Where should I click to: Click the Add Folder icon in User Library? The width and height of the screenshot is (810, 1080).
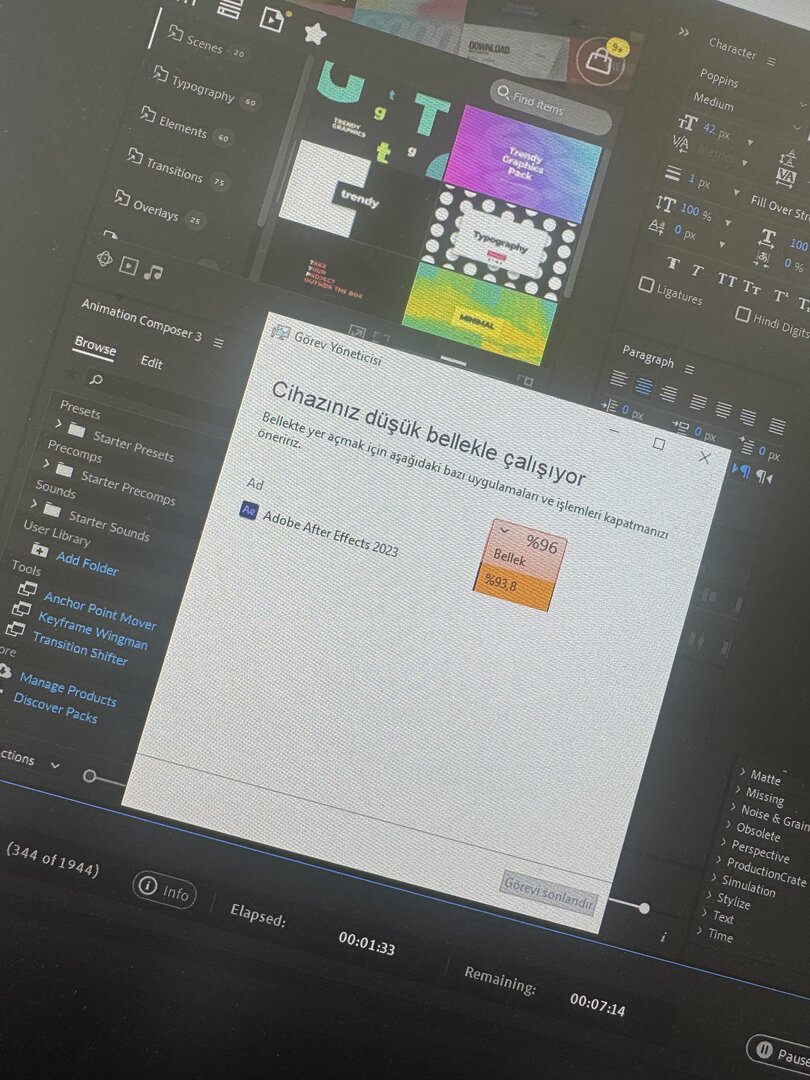point(40,549)
